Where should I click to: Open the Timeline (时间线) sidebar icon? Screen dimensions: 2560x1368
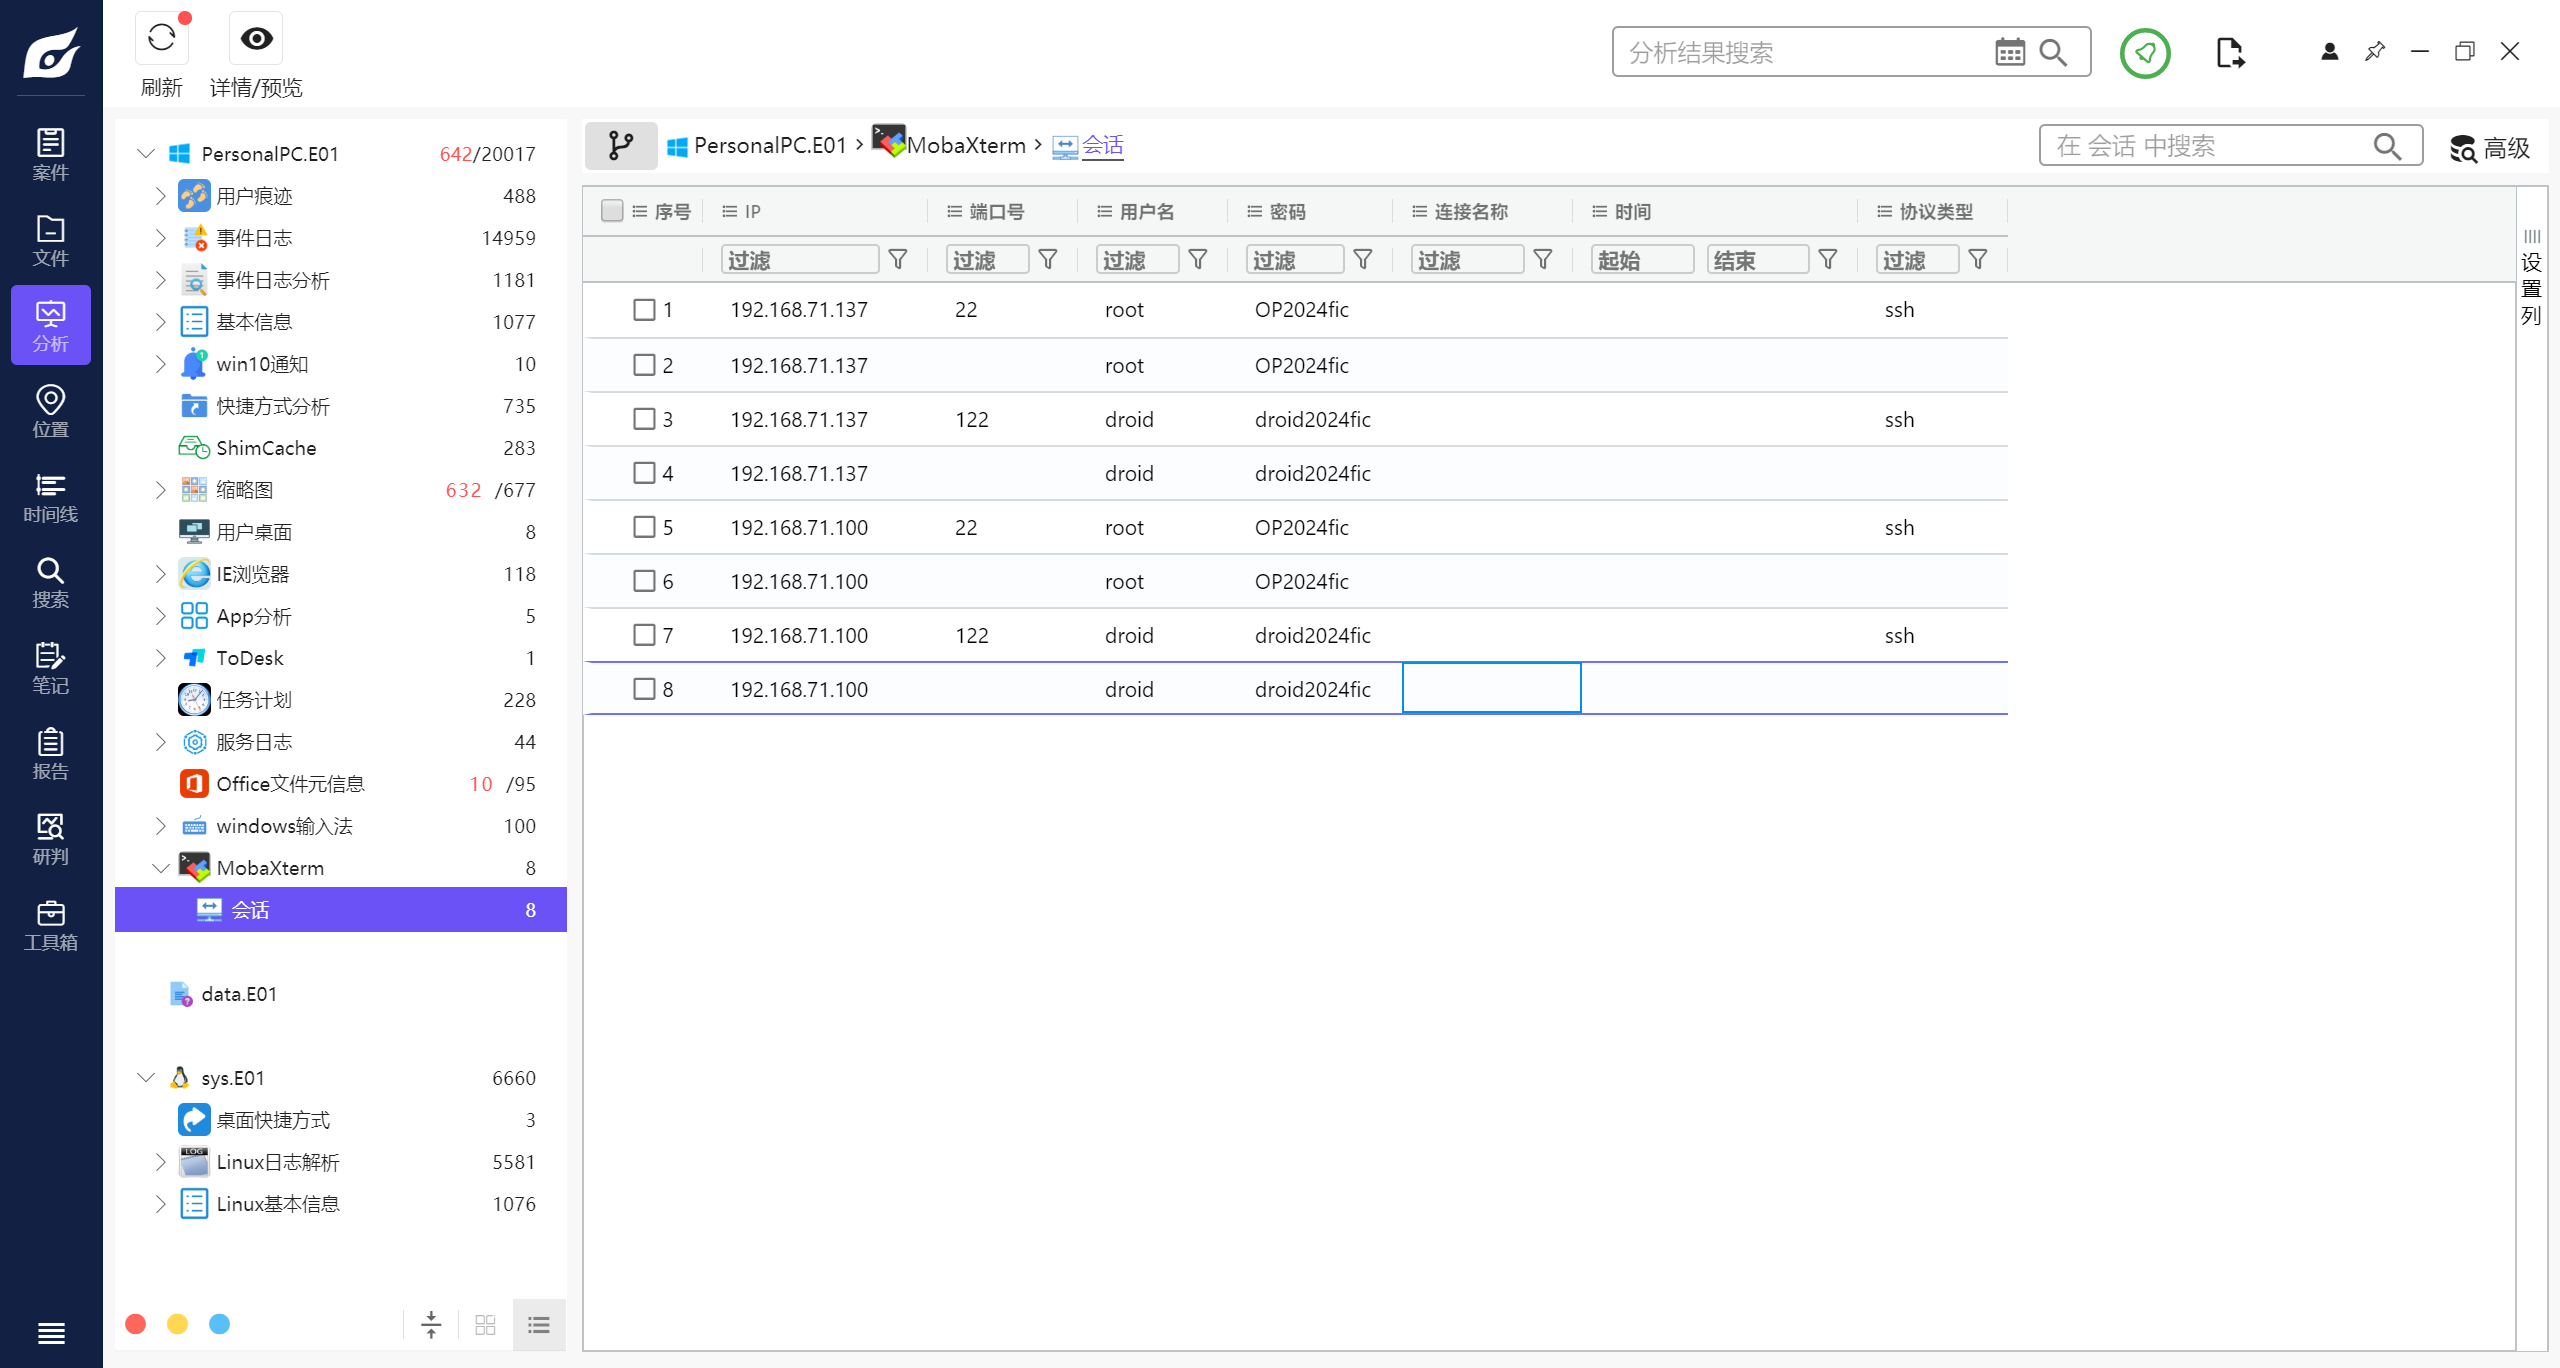coord(50,497)
